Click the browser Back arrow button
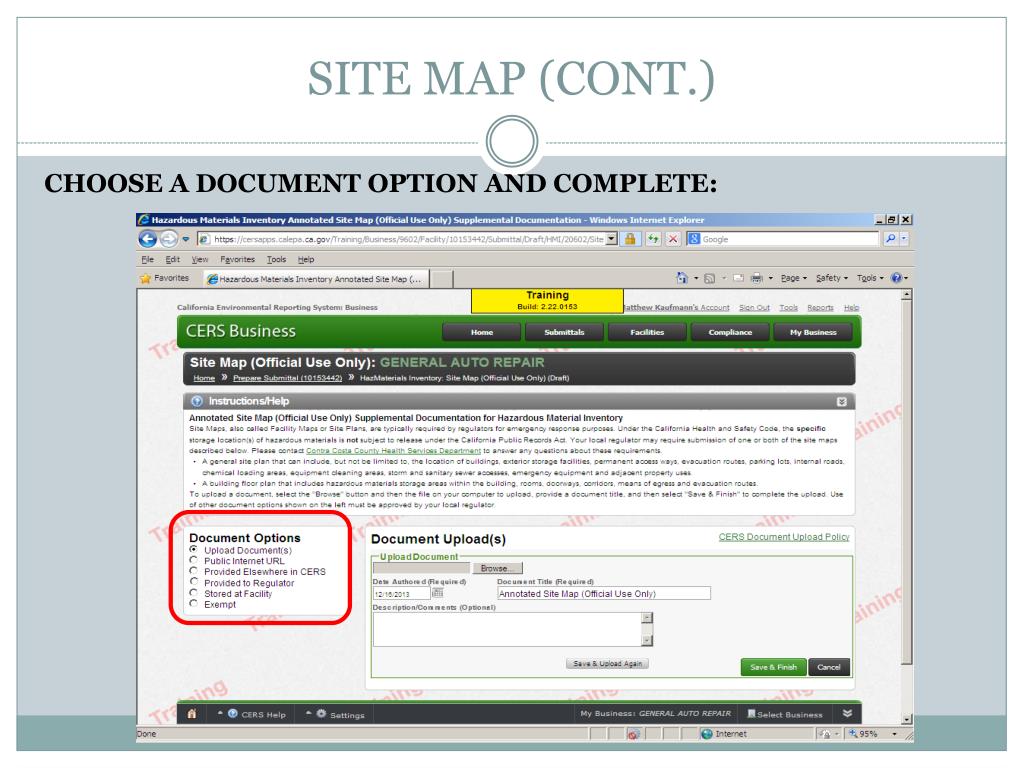 point(148,239)
